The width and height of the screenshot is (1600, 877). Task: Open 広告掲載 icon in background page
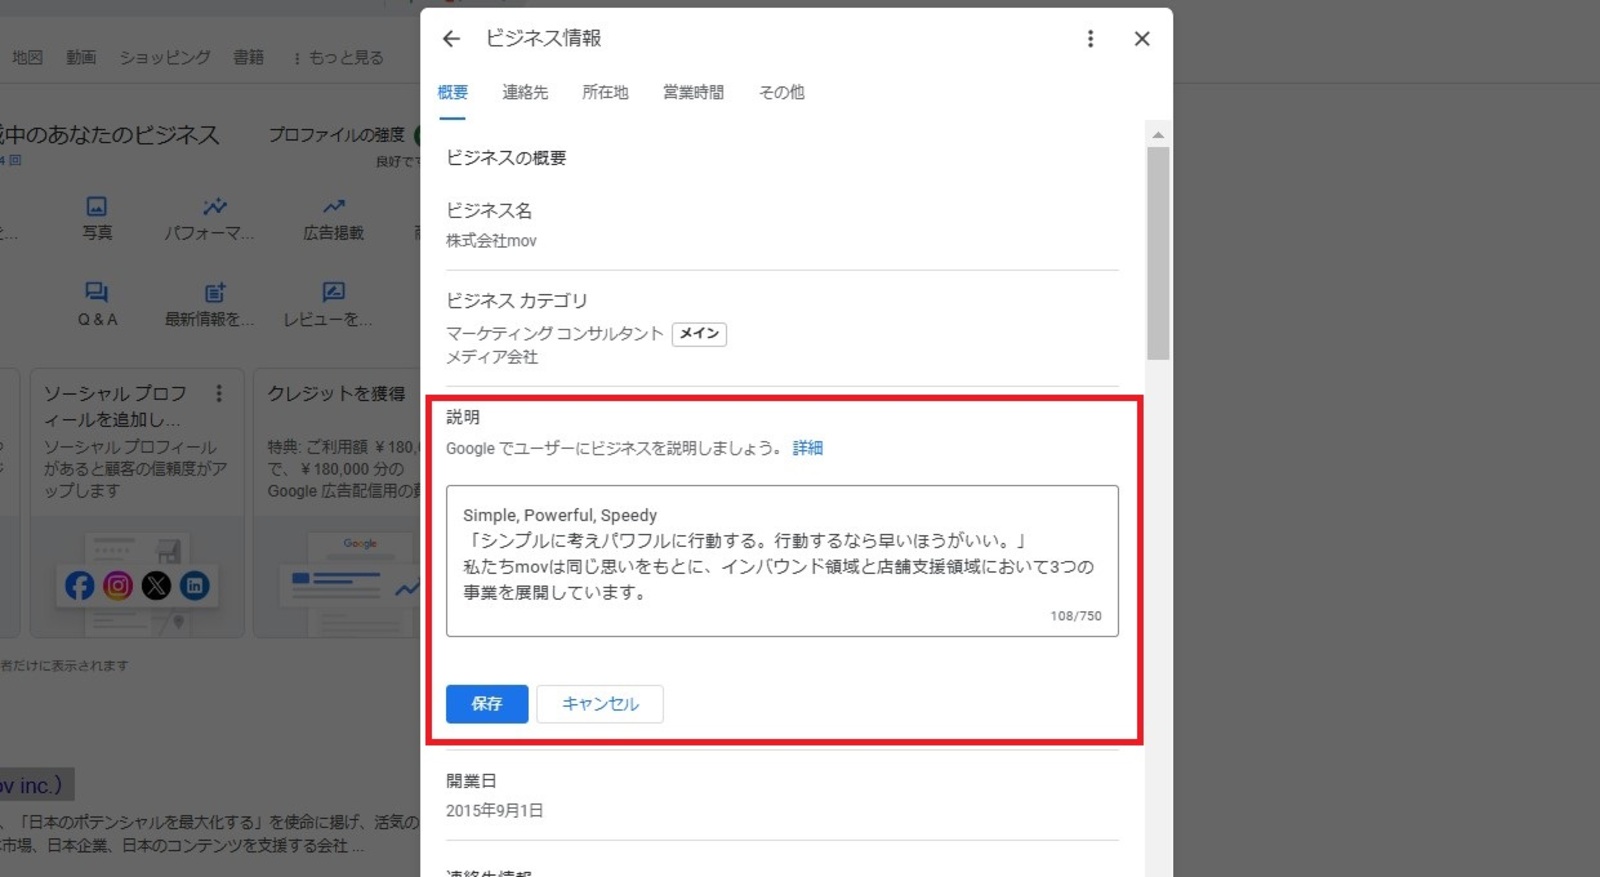point(333,219)
